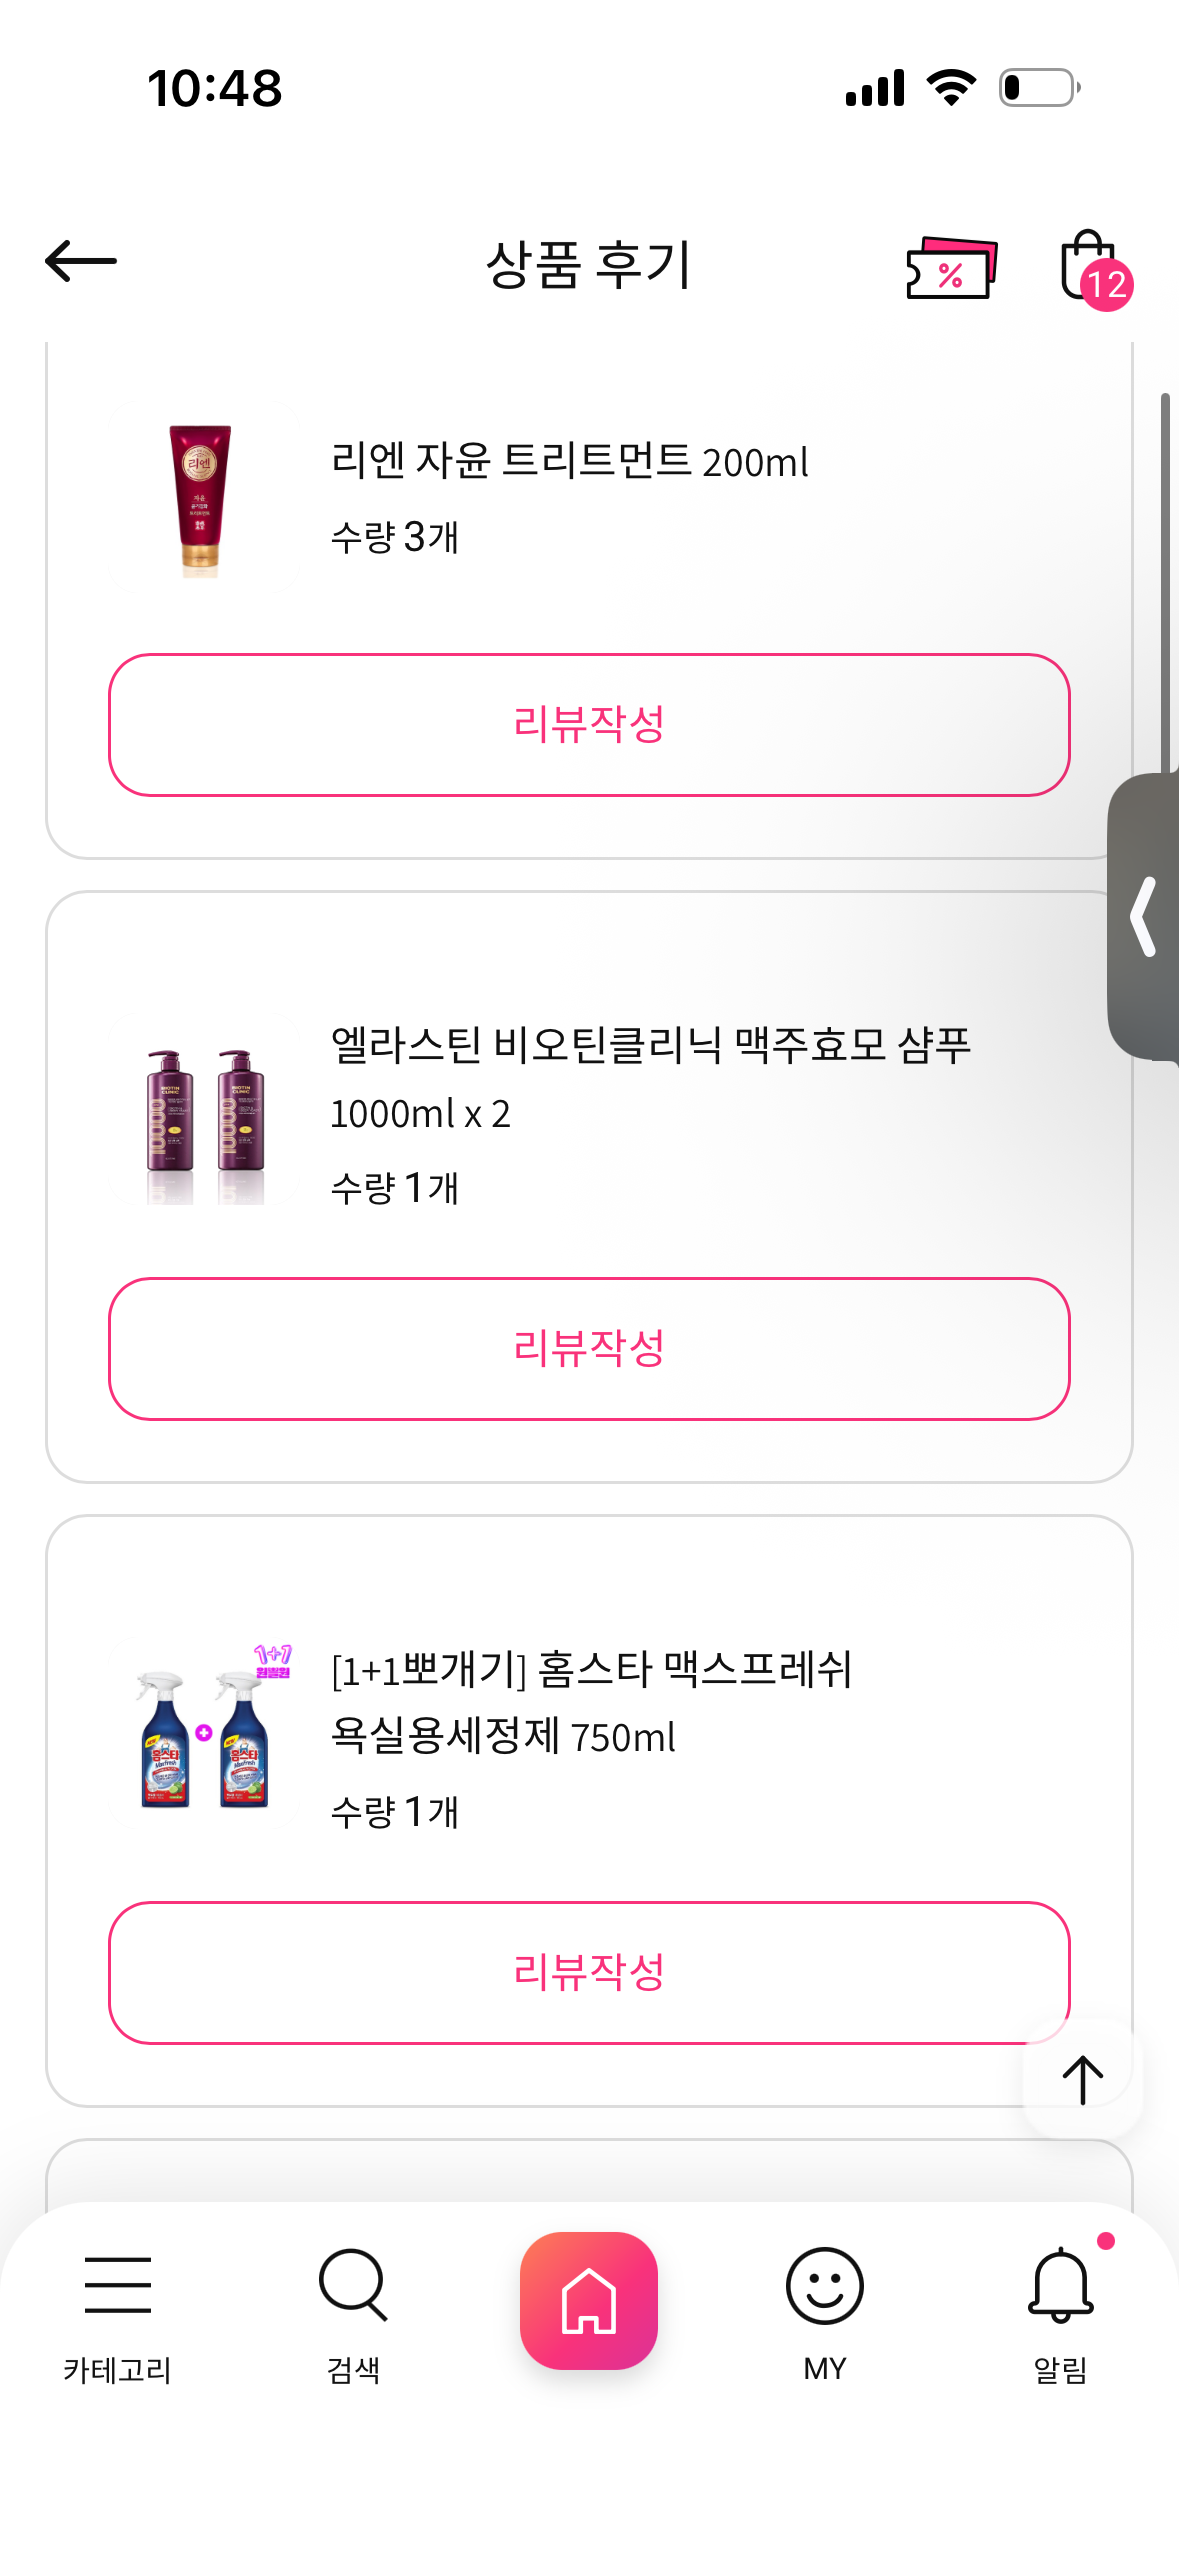Tap the scroll-to-top arrow button
The image size is (1179, 2556).
1082,2079
